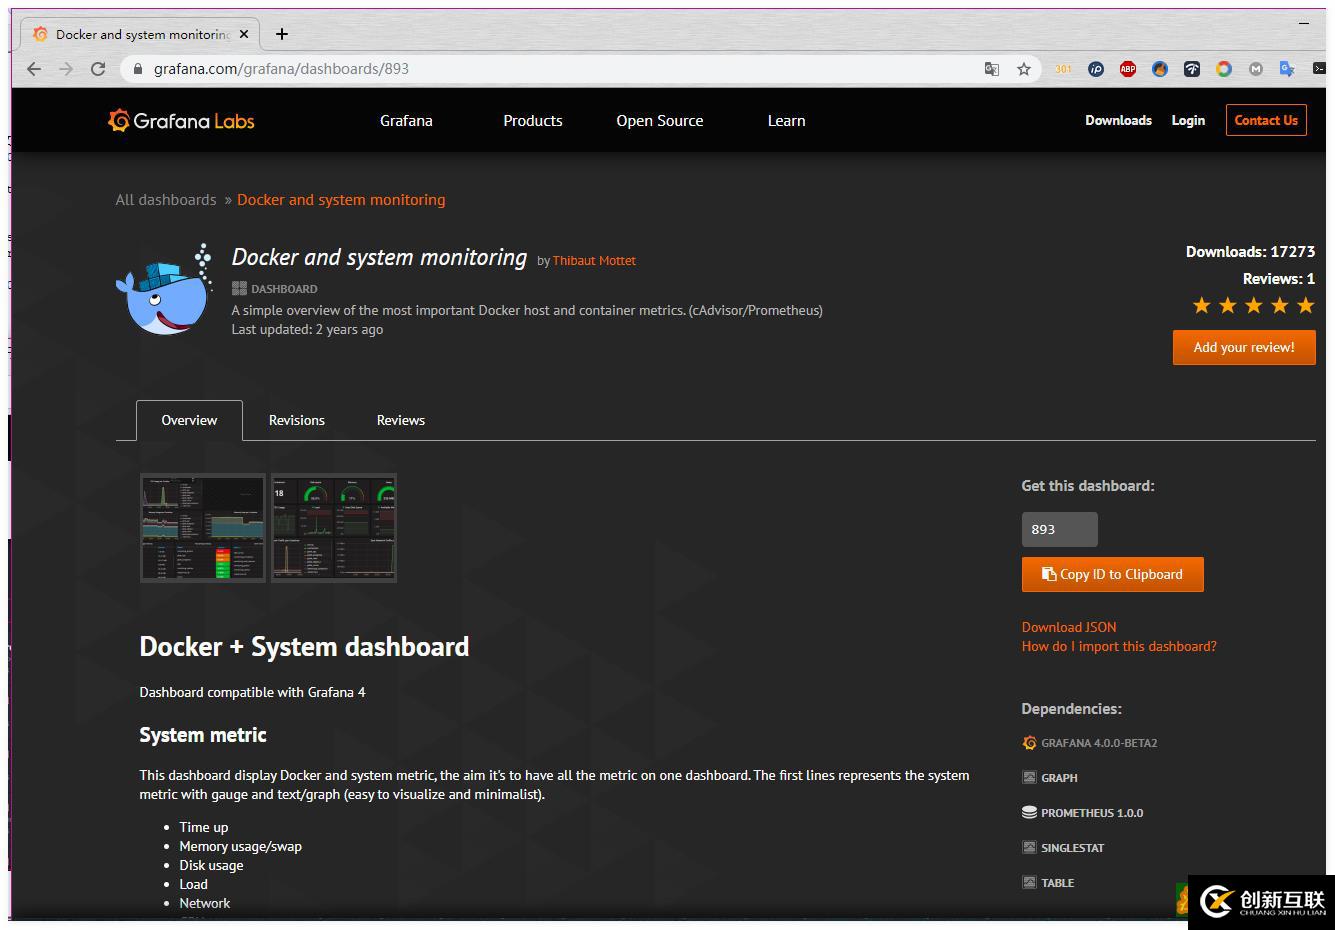This screenshot has width=1335, height=930.
Task: Close the Docker and system monitoring tab
Action: coord(244,34)
